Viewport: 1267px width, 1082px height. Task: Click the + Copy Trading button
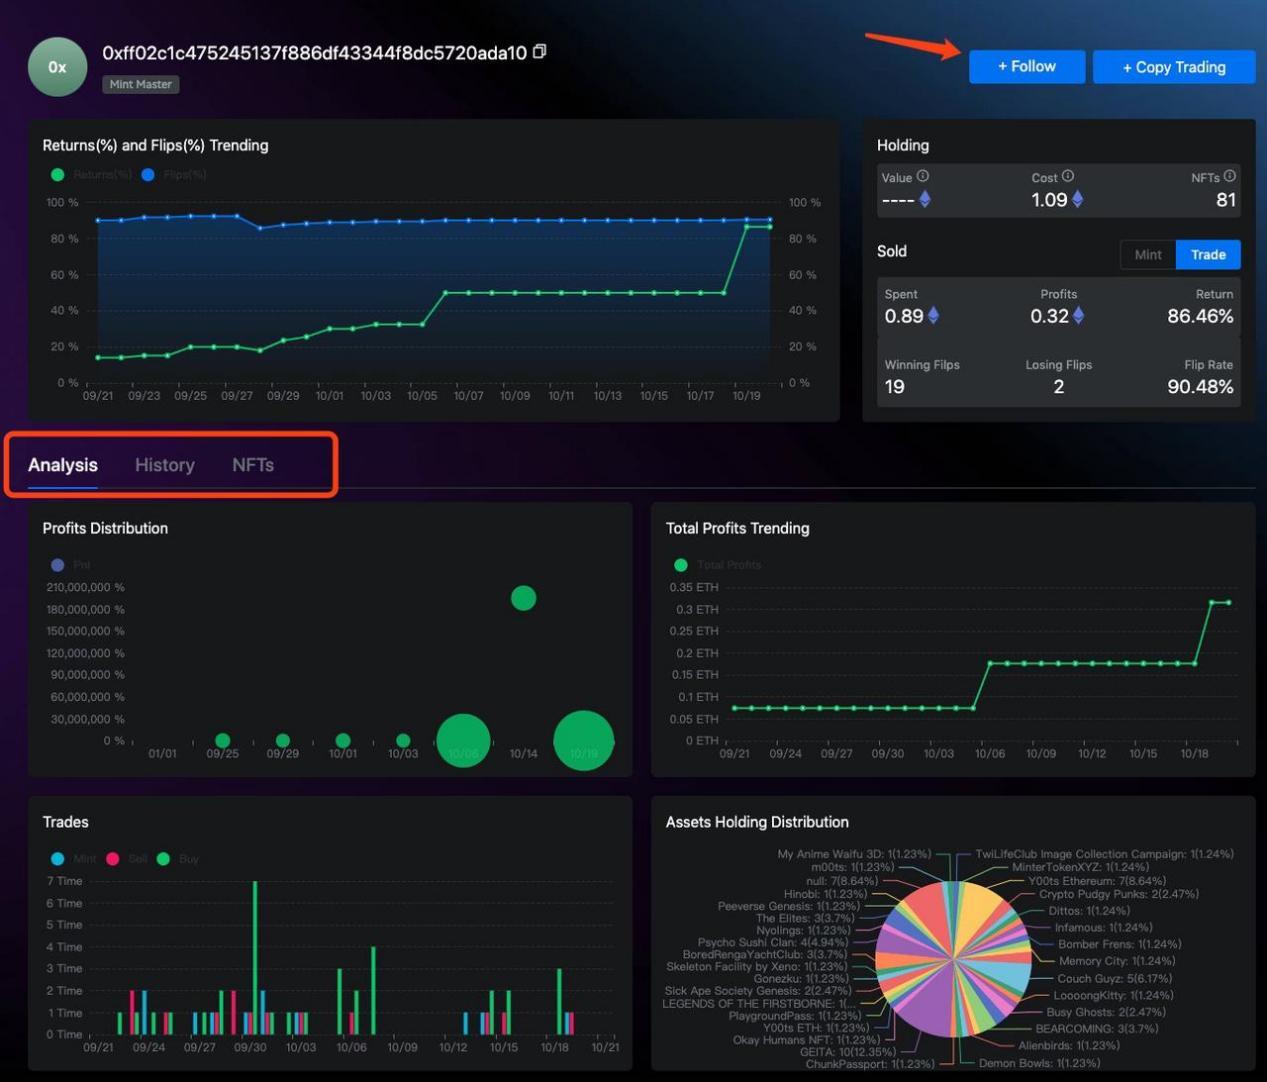[1173, 67]
